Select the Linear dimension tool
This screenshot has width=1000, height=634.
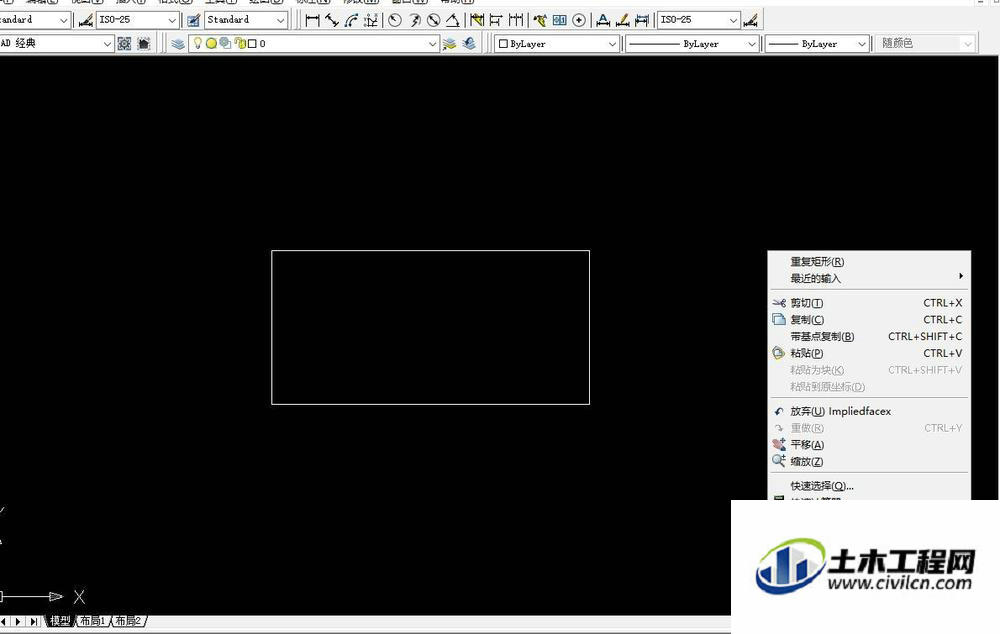pos(312,20)
